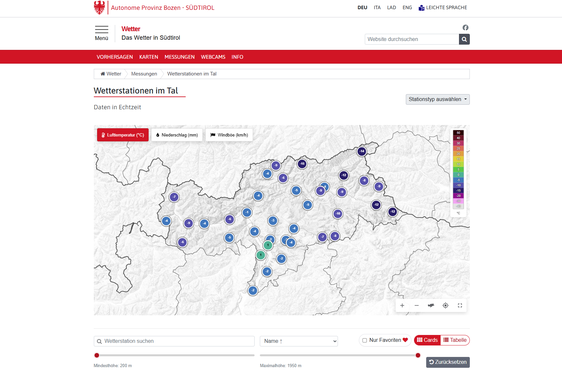Screen dimensions: 562x374
Task: Switch language to ENG
Action: tap(407, 8)
